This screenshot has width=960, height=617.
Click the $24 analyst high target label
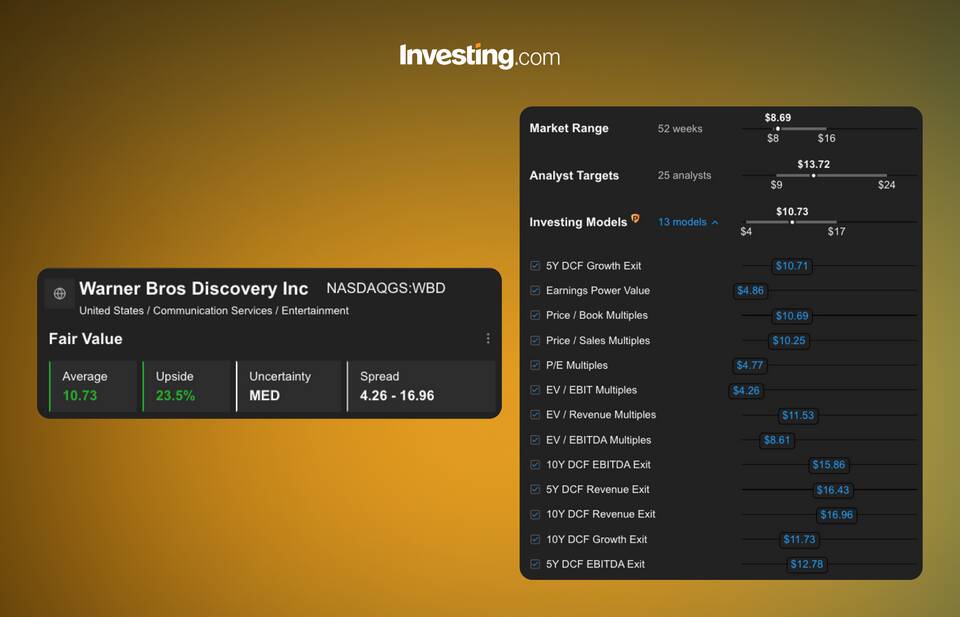887,185
